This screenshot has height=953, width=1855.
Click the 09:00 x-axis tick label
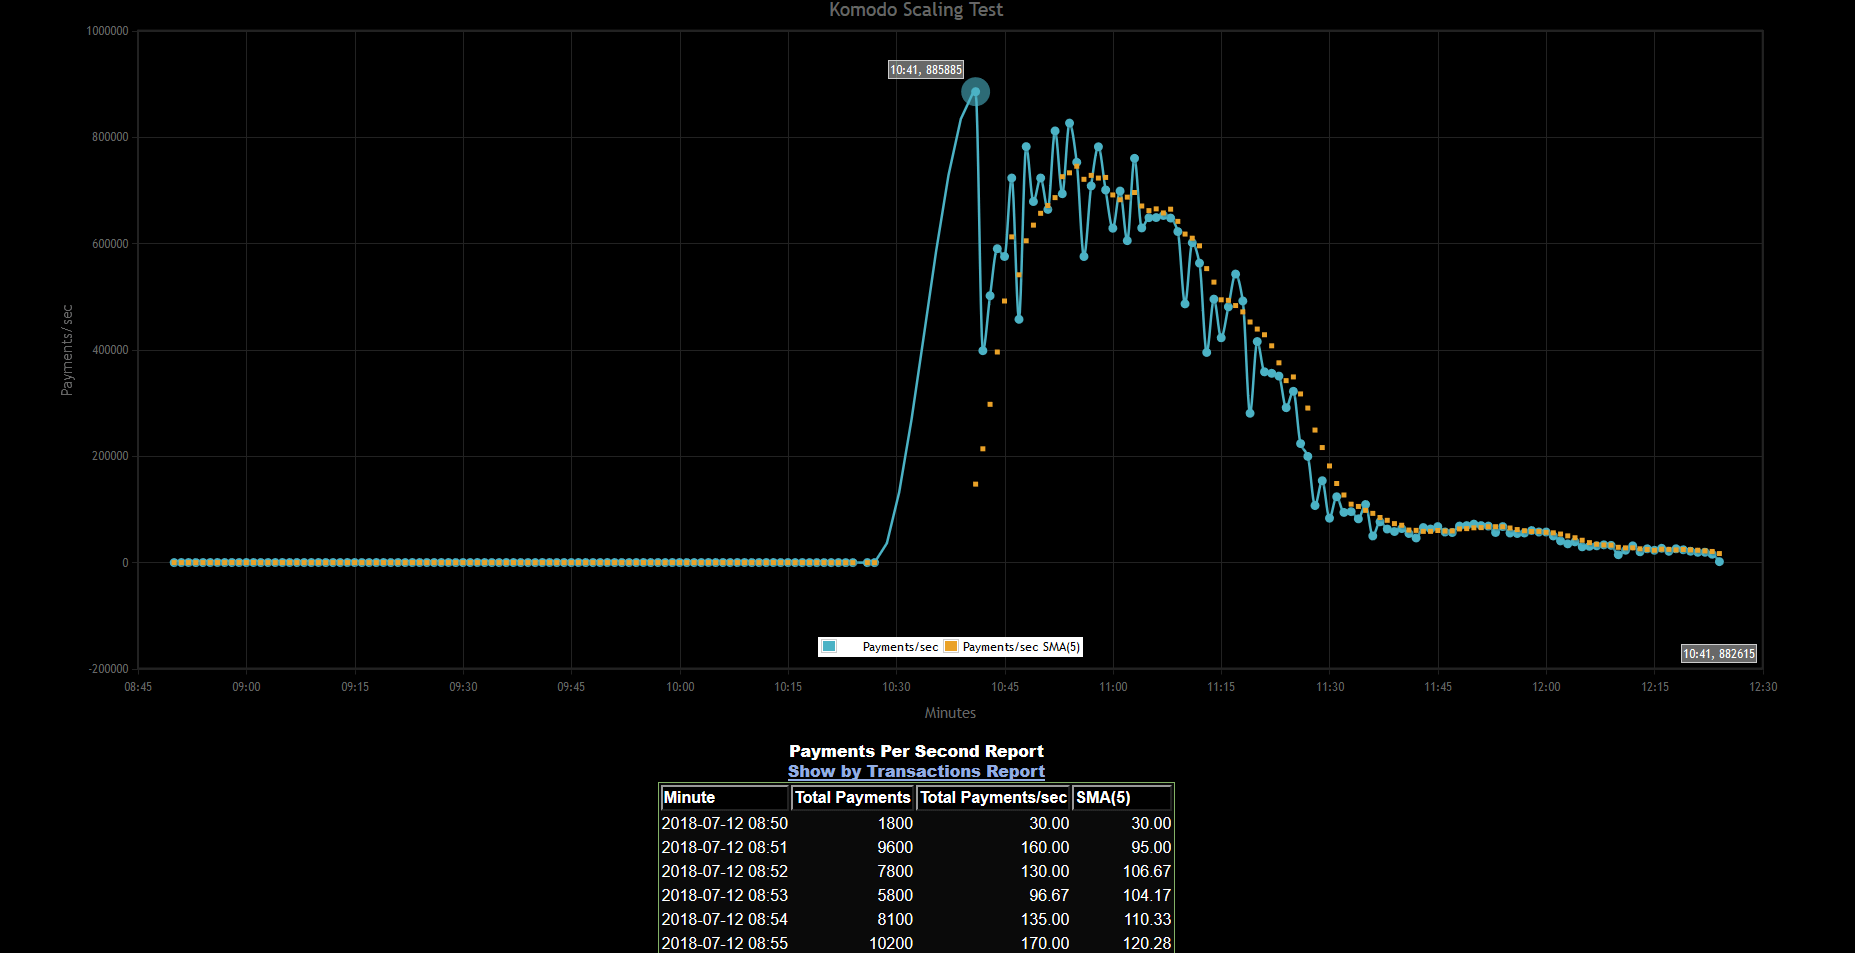[246, 687]
